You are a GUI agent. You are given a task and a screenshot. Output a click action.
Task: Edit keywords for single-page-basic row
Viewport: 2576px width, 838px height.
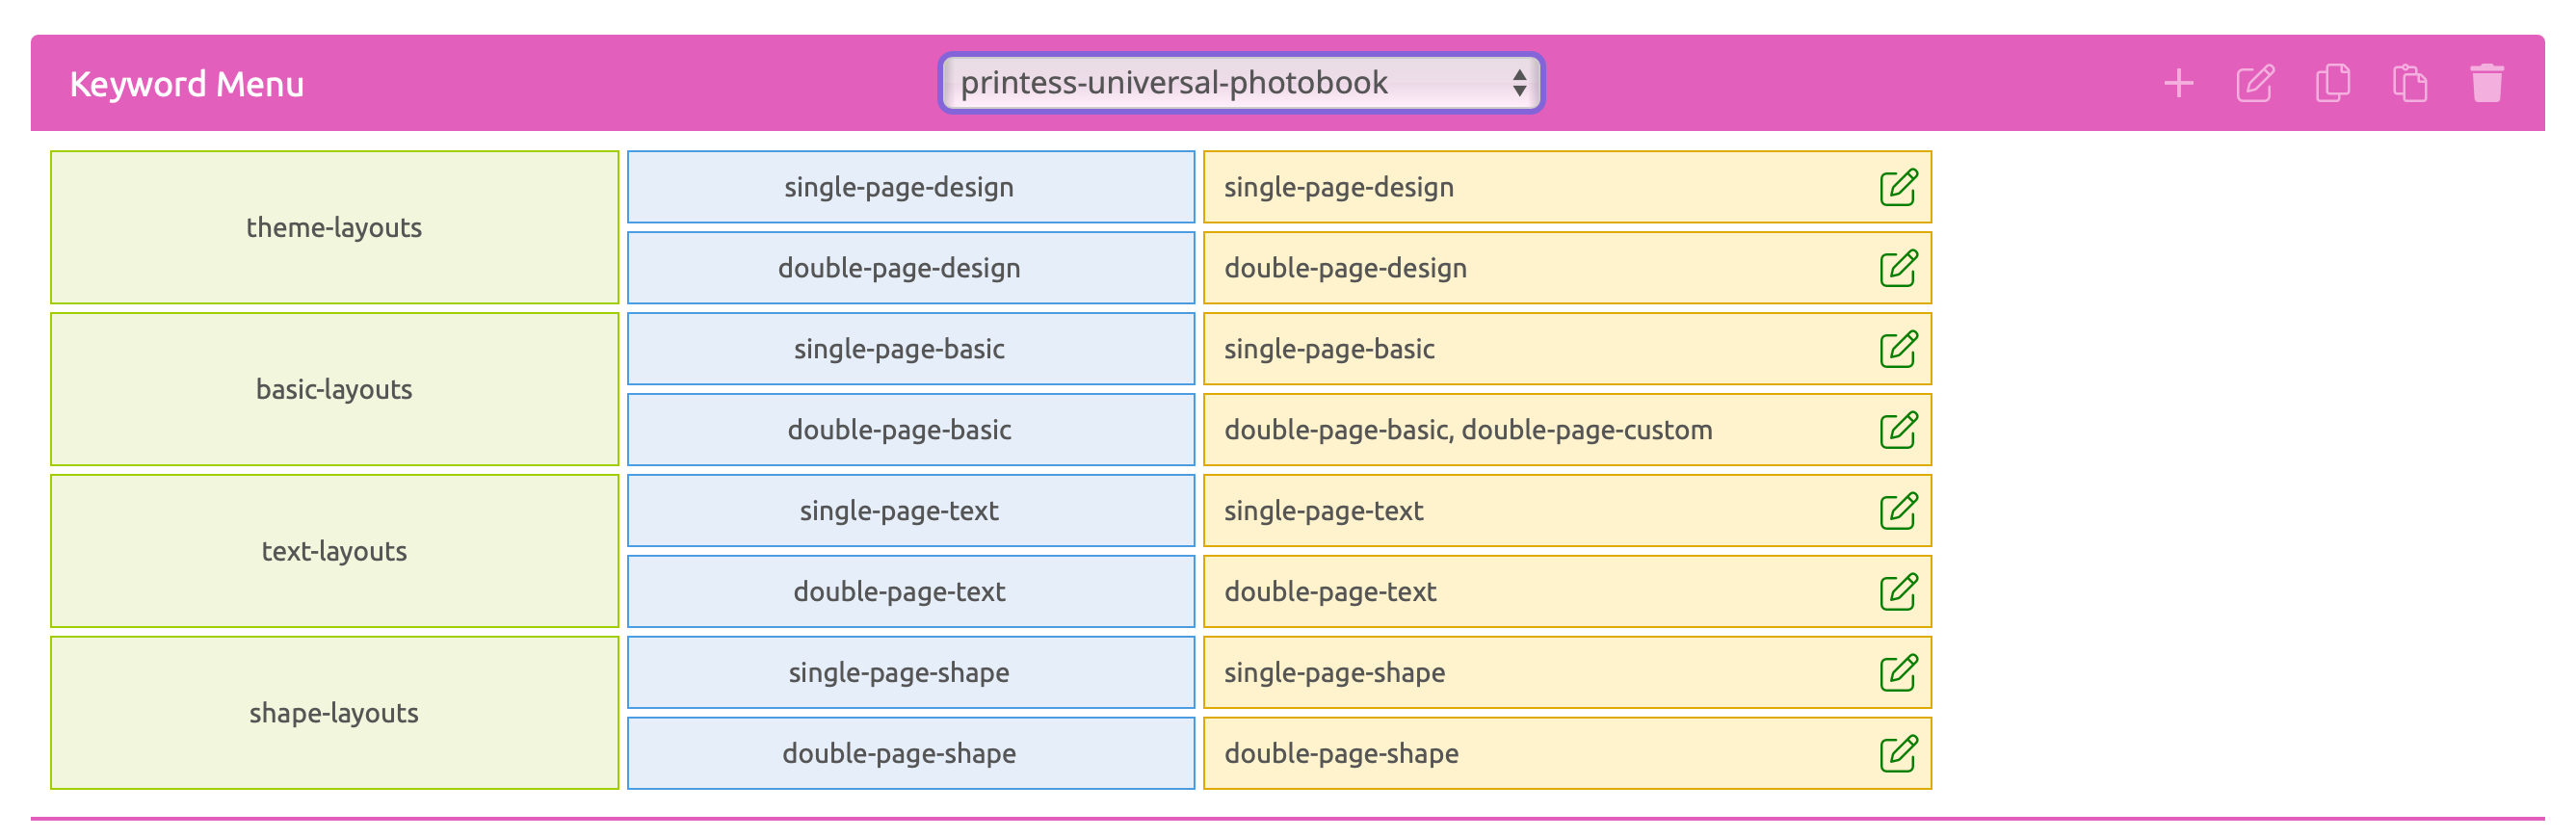tap(1897, 349)
